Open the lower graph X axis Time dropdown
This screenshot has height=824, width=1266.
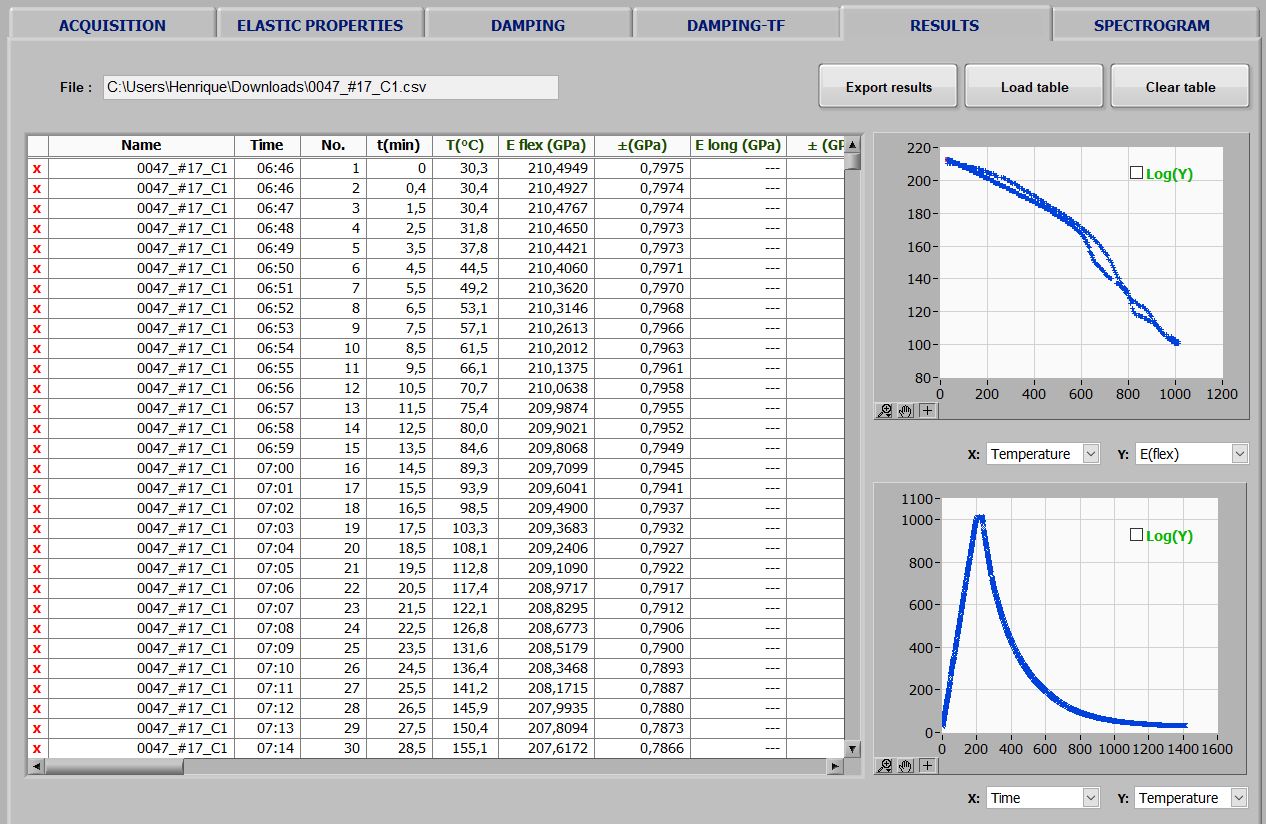1043,798
